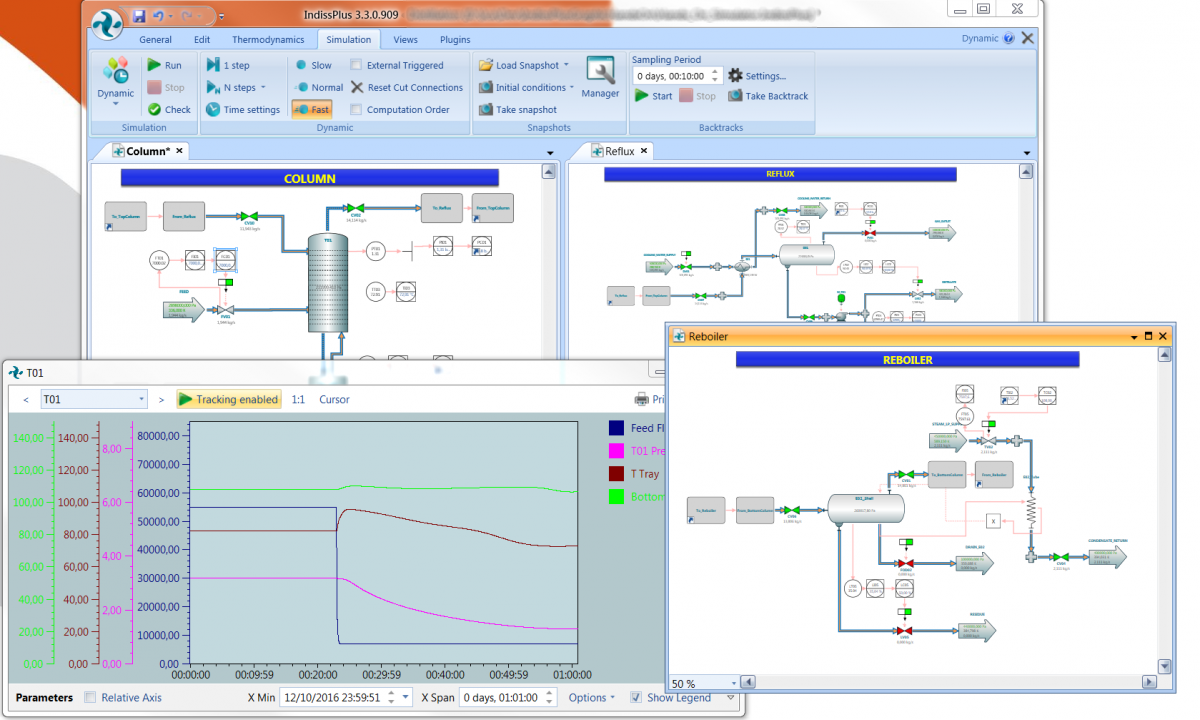
Task: Expand the Column pane tab list arrow
Action: click(x=550, y=152)
